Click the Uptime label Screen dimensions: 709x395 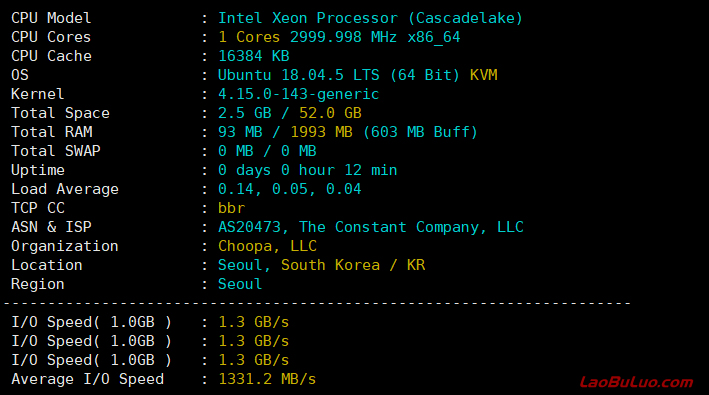(38, 170)
